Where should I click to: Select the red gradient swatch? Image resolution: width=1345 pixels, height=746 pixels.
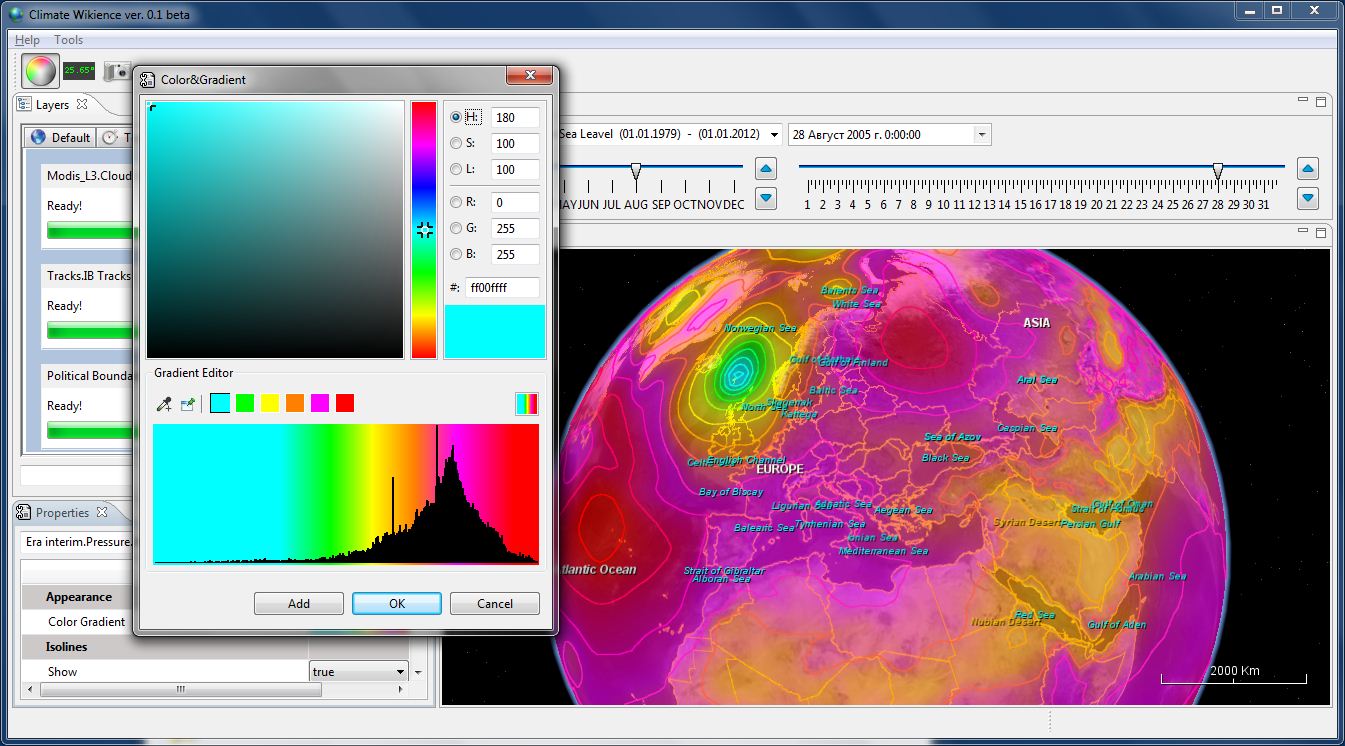pos(345,403)
